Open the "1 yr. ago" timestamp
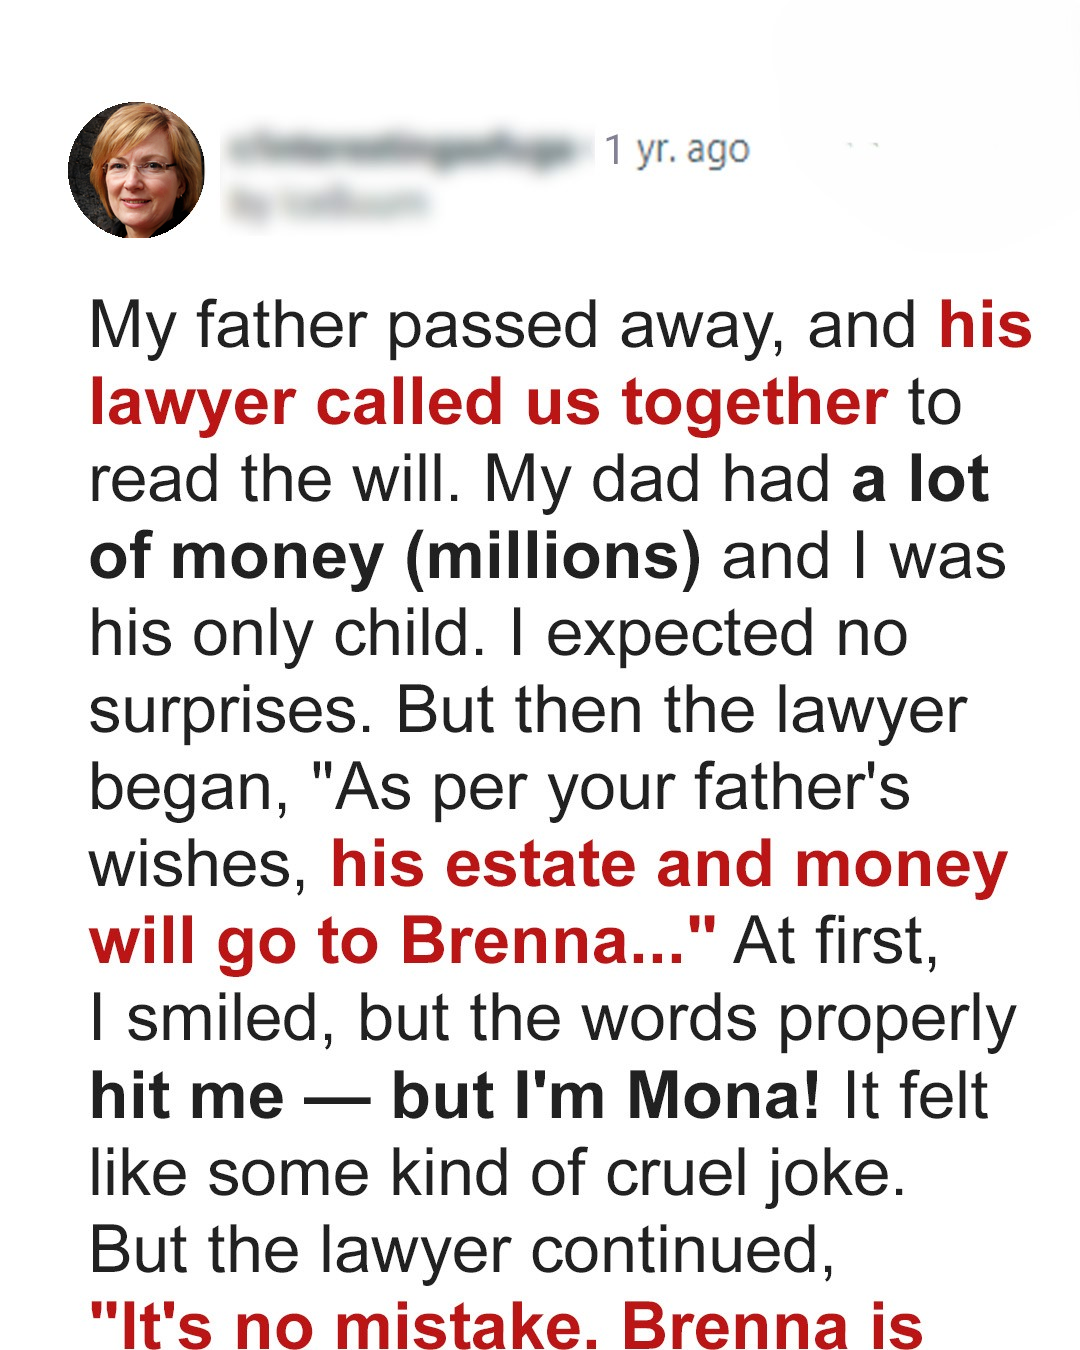This screenshot has height=1350, width=1080. (x=677, y=150)
